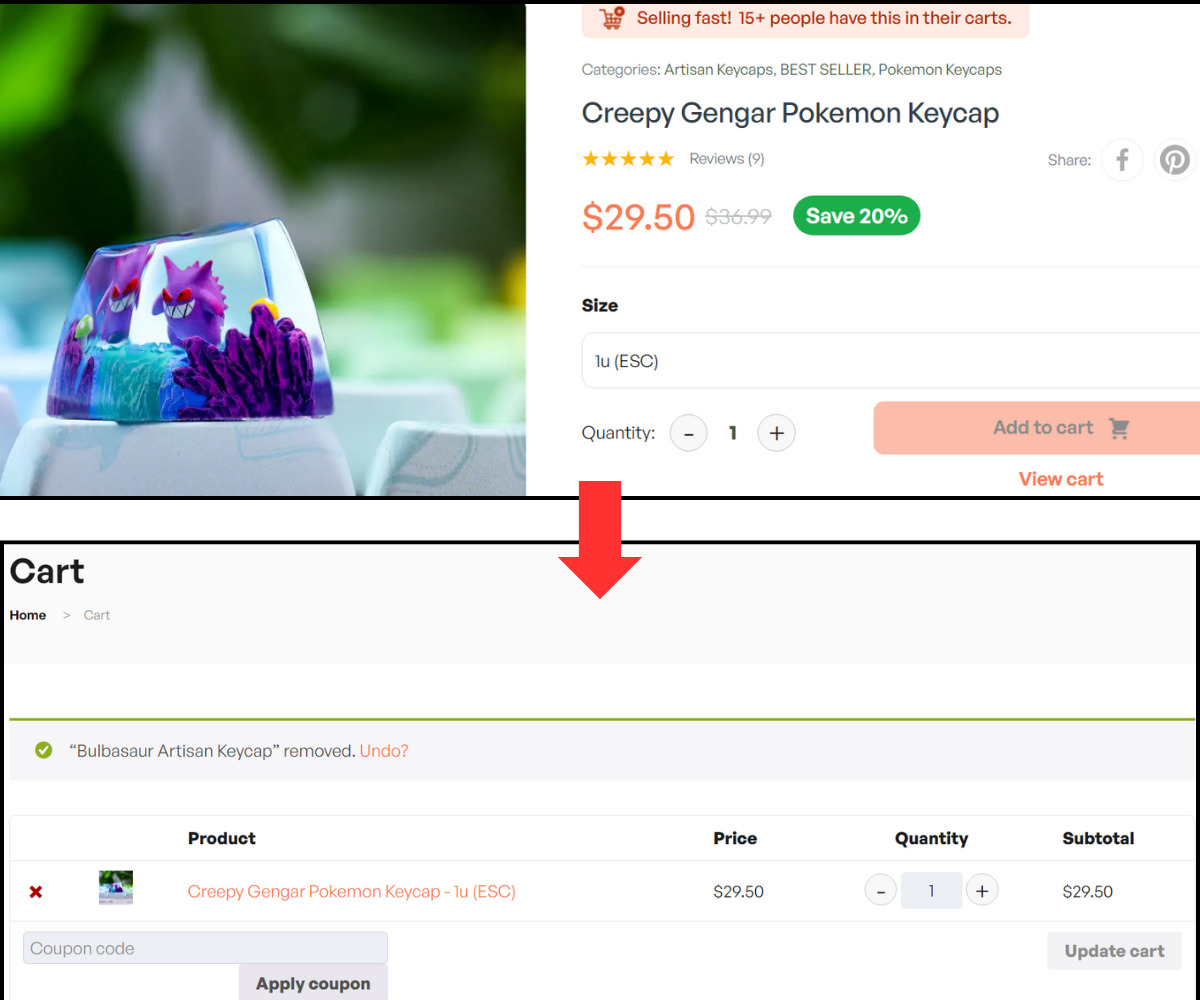1200x1000 pixels.
Task: Click the Update cart button
Action: click(1114, 951)
